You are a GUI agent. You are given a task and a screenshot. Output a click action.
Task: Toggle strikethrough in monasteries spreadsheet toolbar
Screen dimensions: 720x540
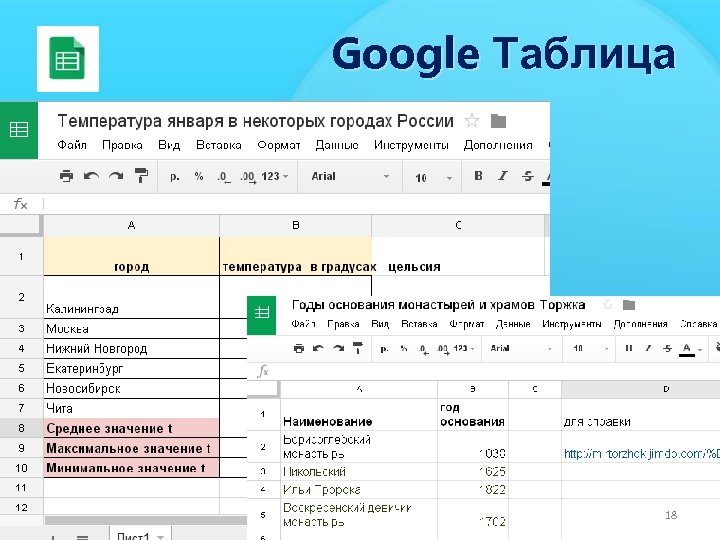point(668,348)
